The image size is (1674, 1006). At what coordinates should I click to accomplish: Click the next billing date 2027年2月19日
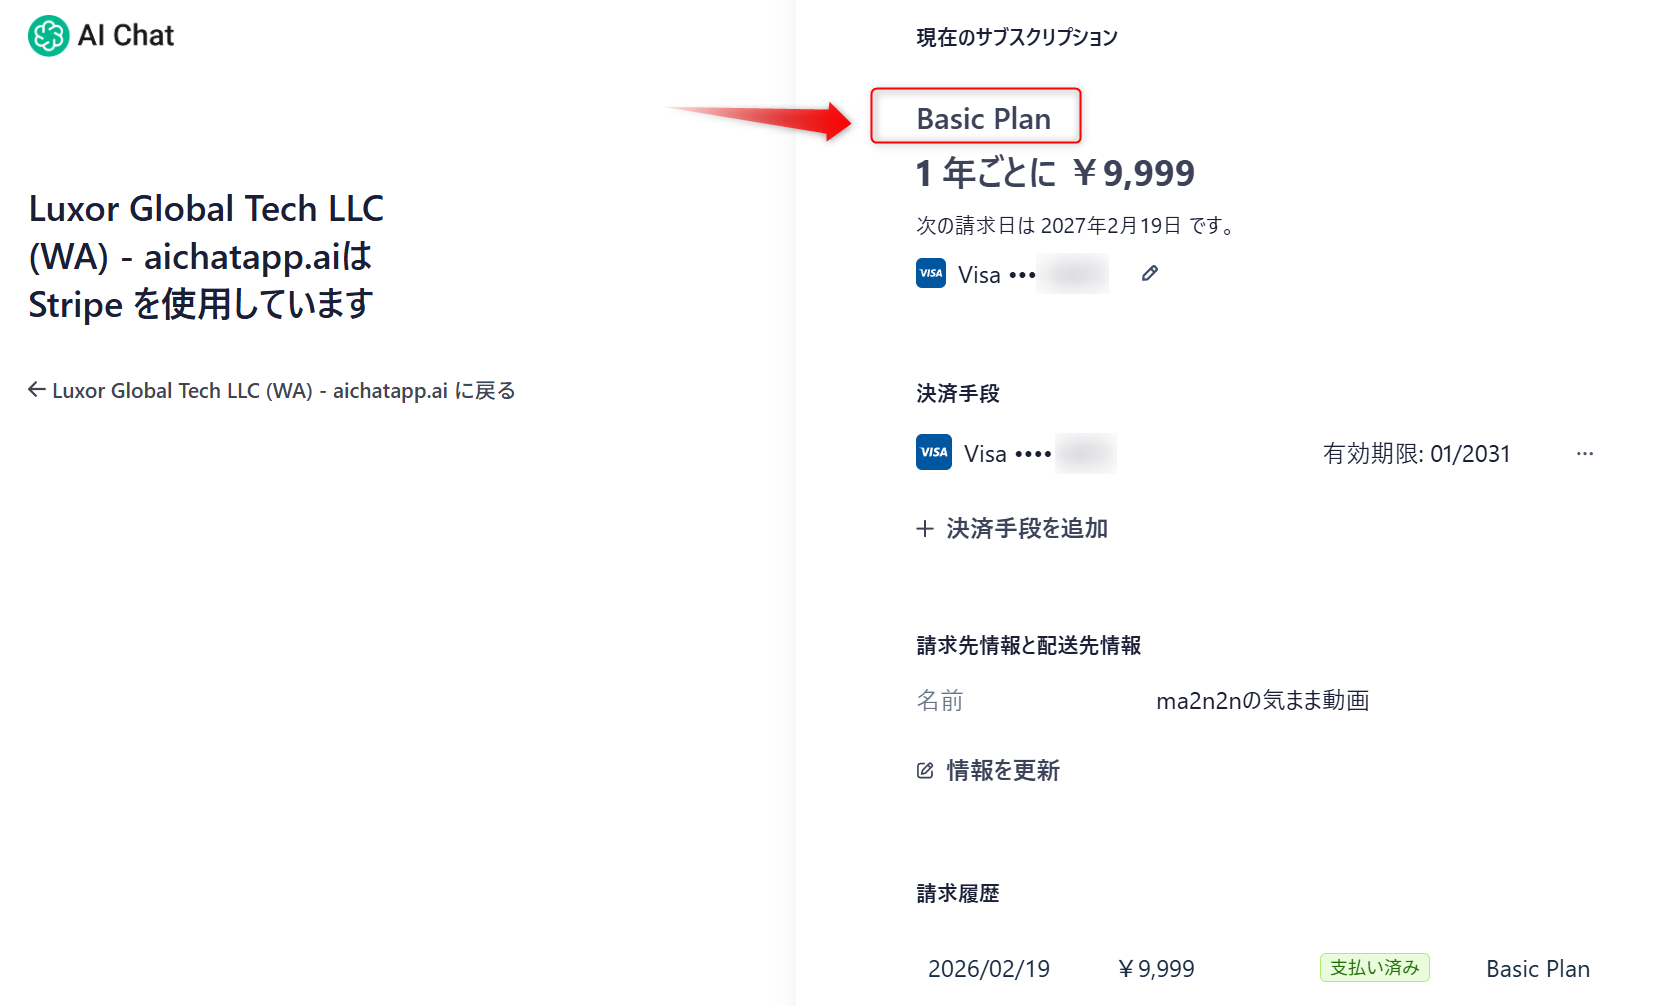coord(1110,225)
